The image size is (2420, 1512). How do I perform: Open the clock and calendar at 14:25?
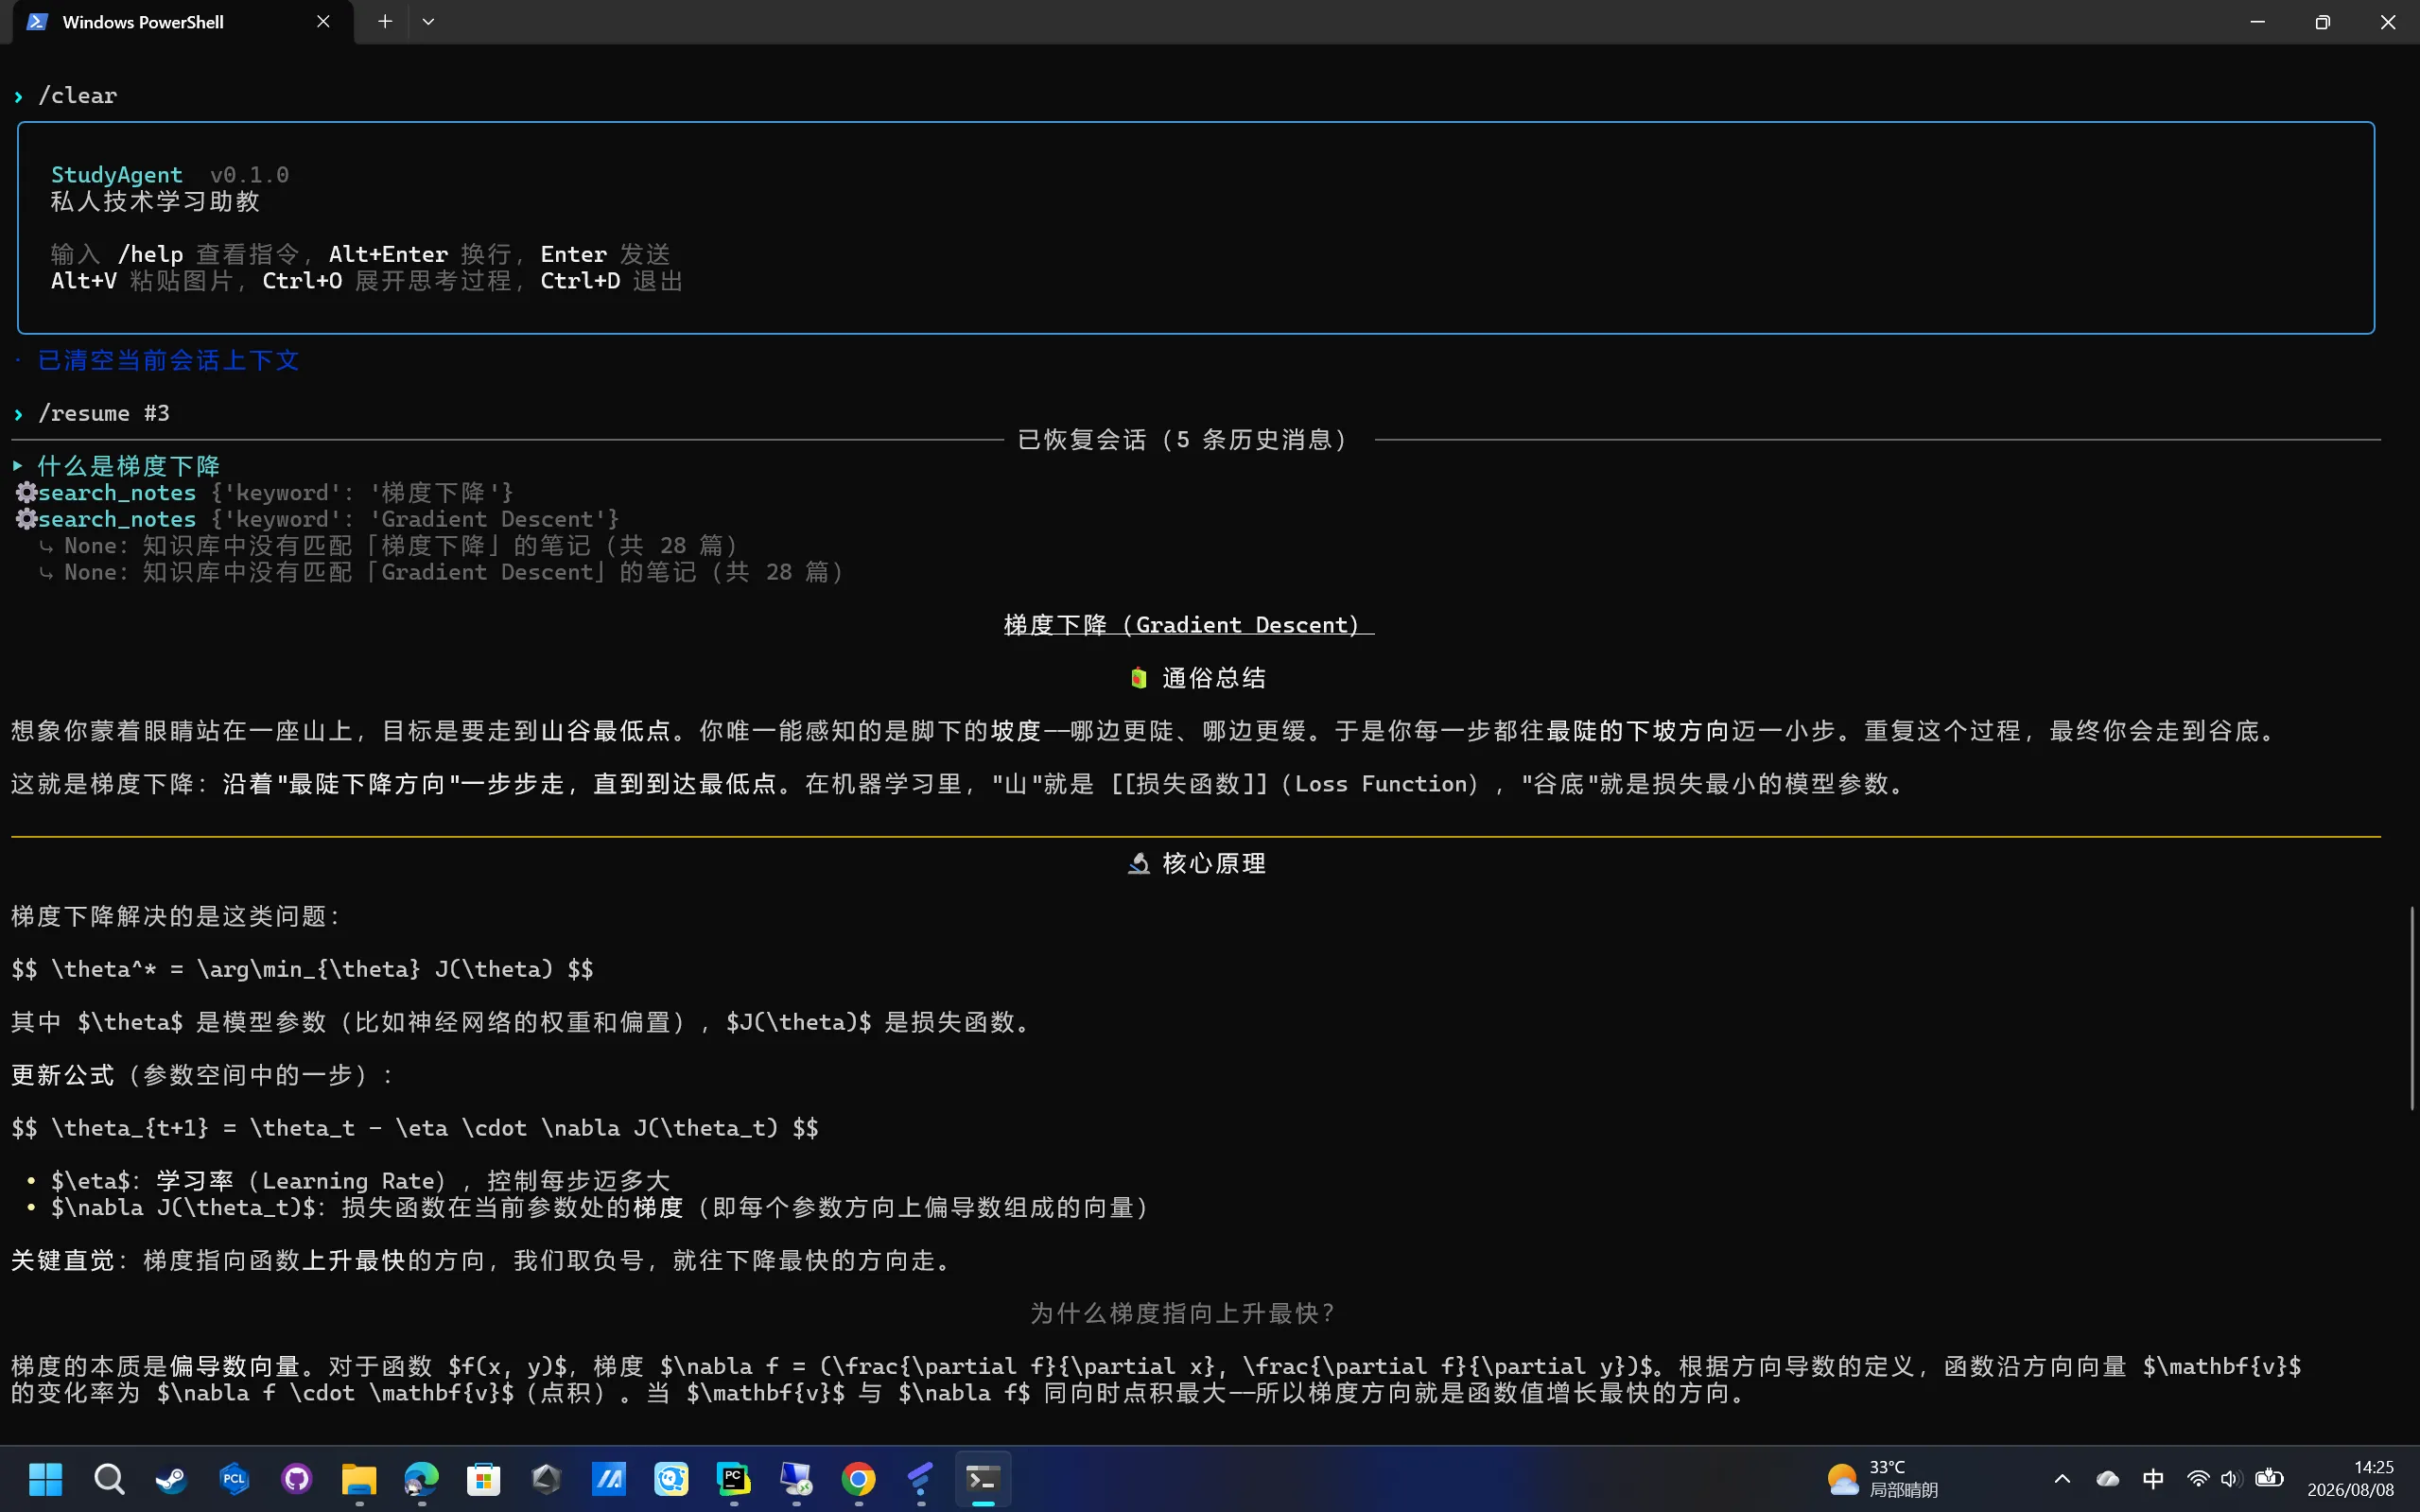click(x=2350, y=1478)
